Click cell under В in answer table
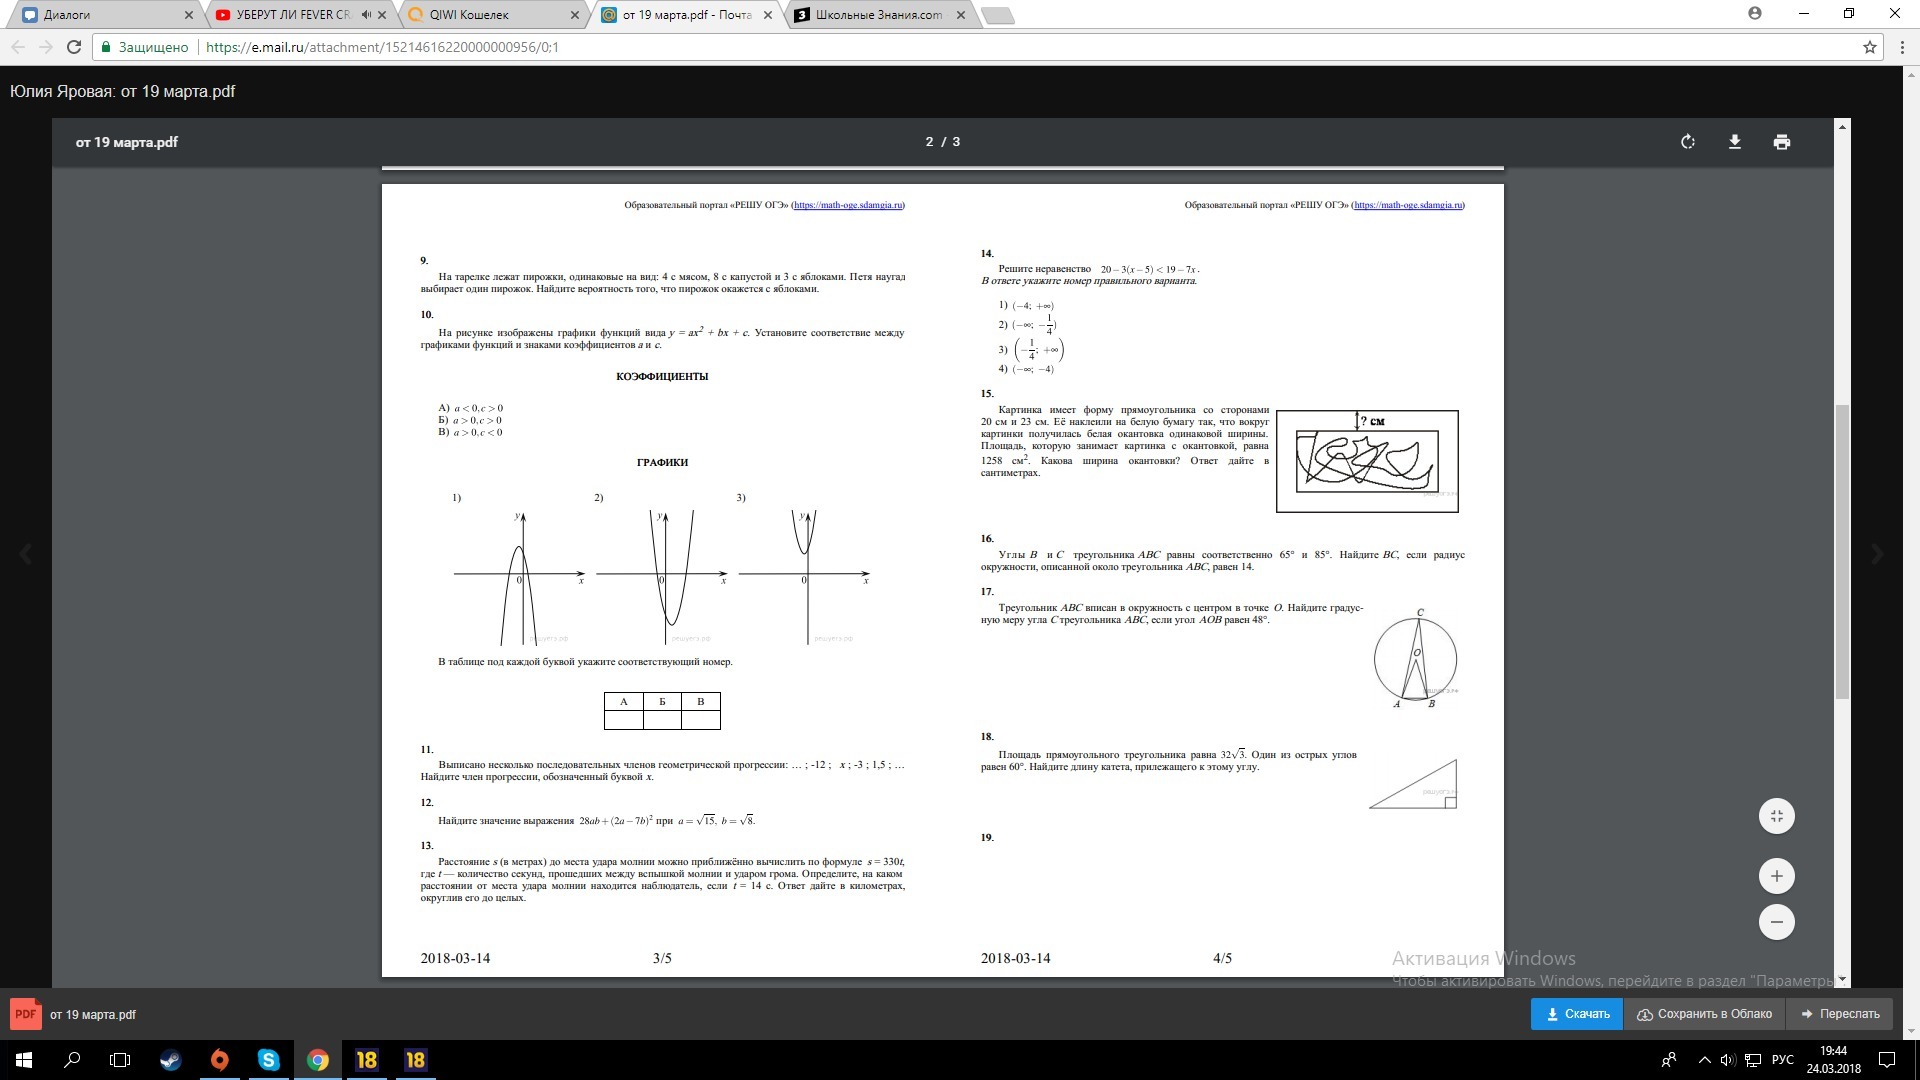Screen dimensions: 1920x1080 click(x=701, y=720)
